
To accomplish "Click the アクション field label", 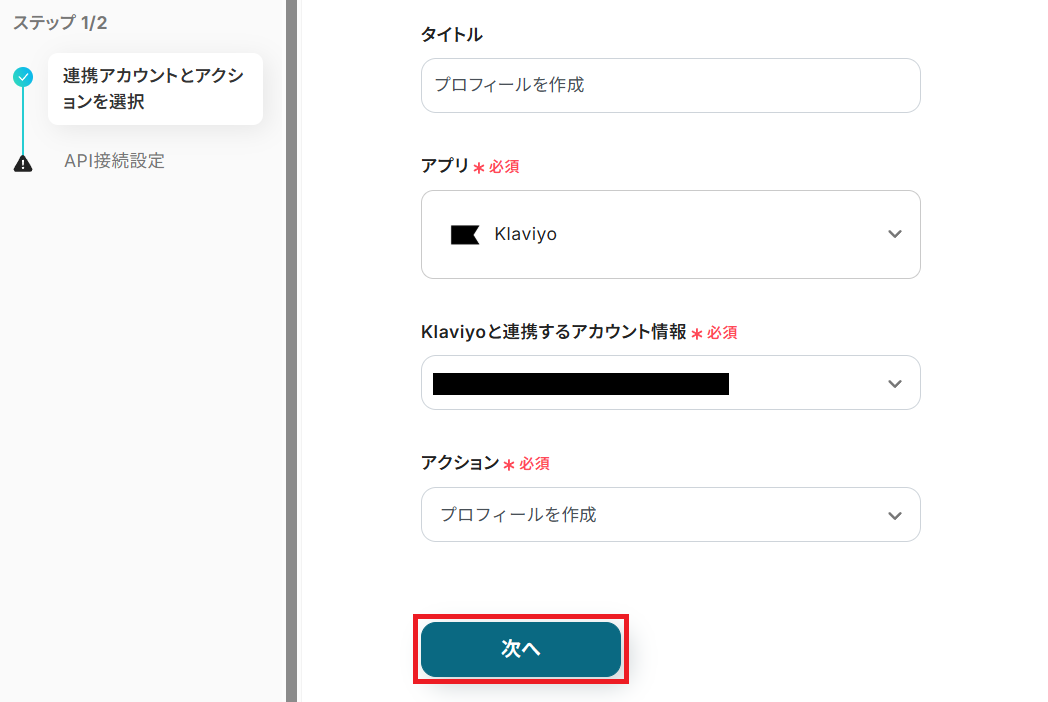I will 460,463.
